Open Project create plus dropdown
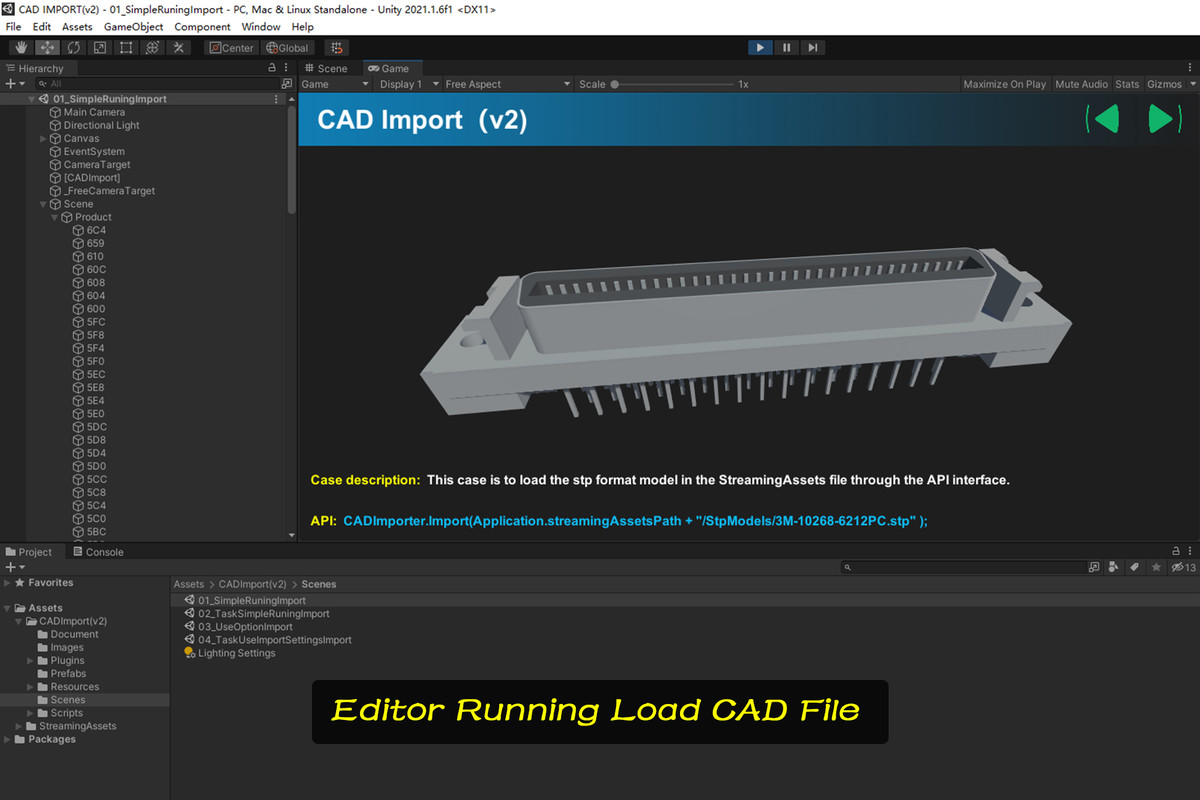Viewport: 1200px width, 800px height. 13,567
